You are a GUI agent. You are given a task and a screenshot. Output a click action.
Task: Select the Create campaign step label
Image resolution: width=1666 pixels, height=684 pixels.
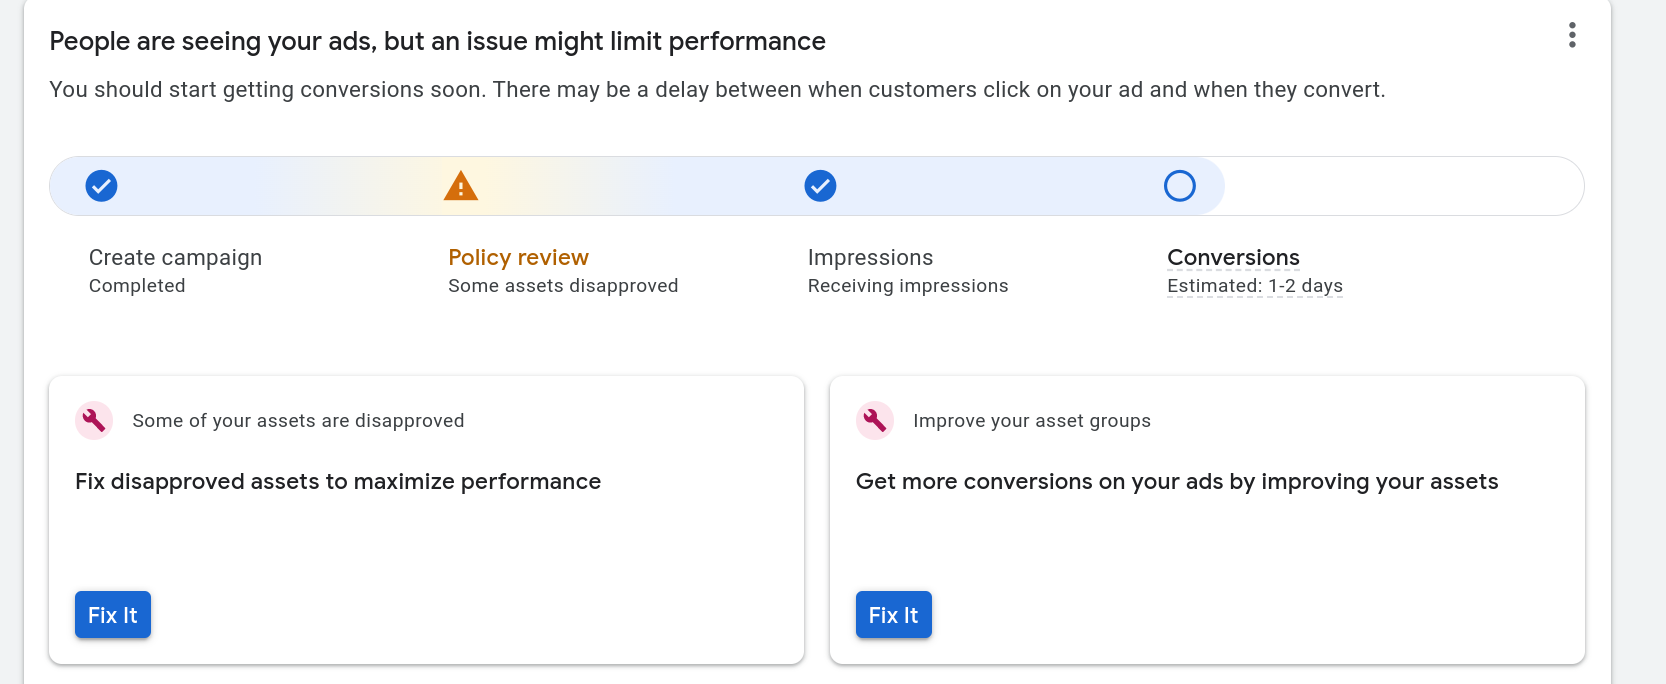tap(175, 258)
